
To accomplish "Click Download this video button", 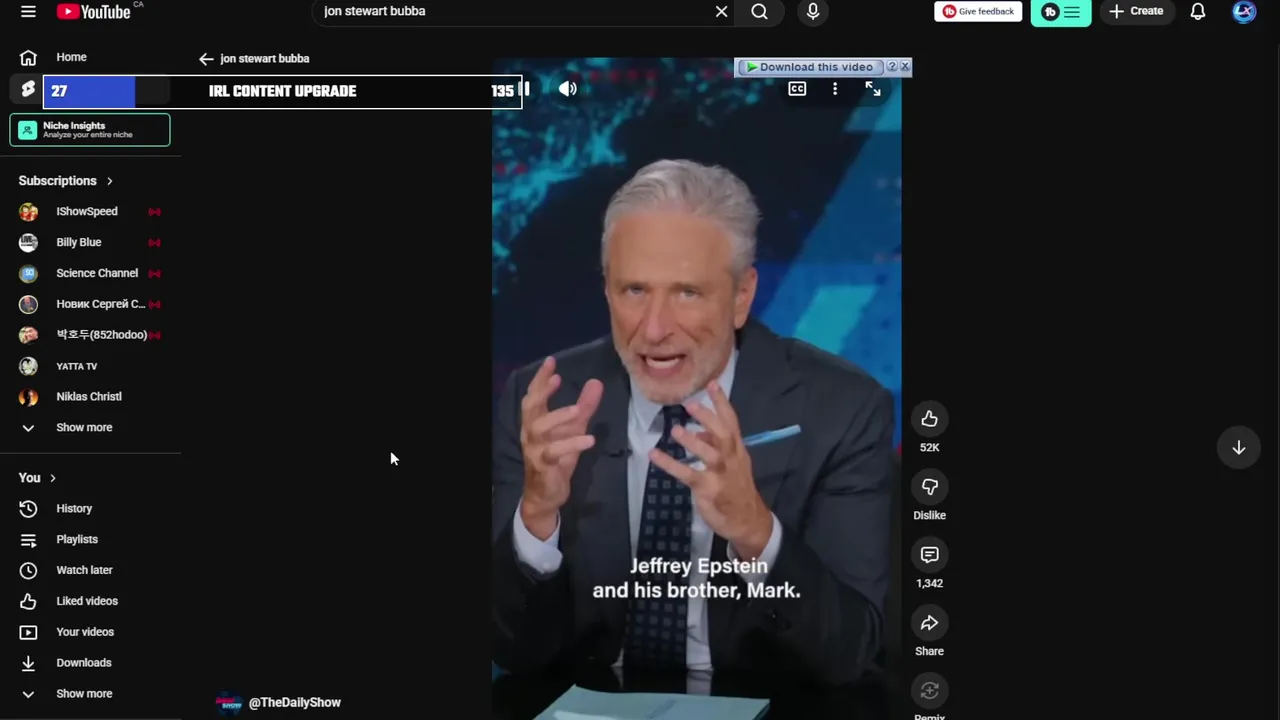I will (x=810, y=67).
